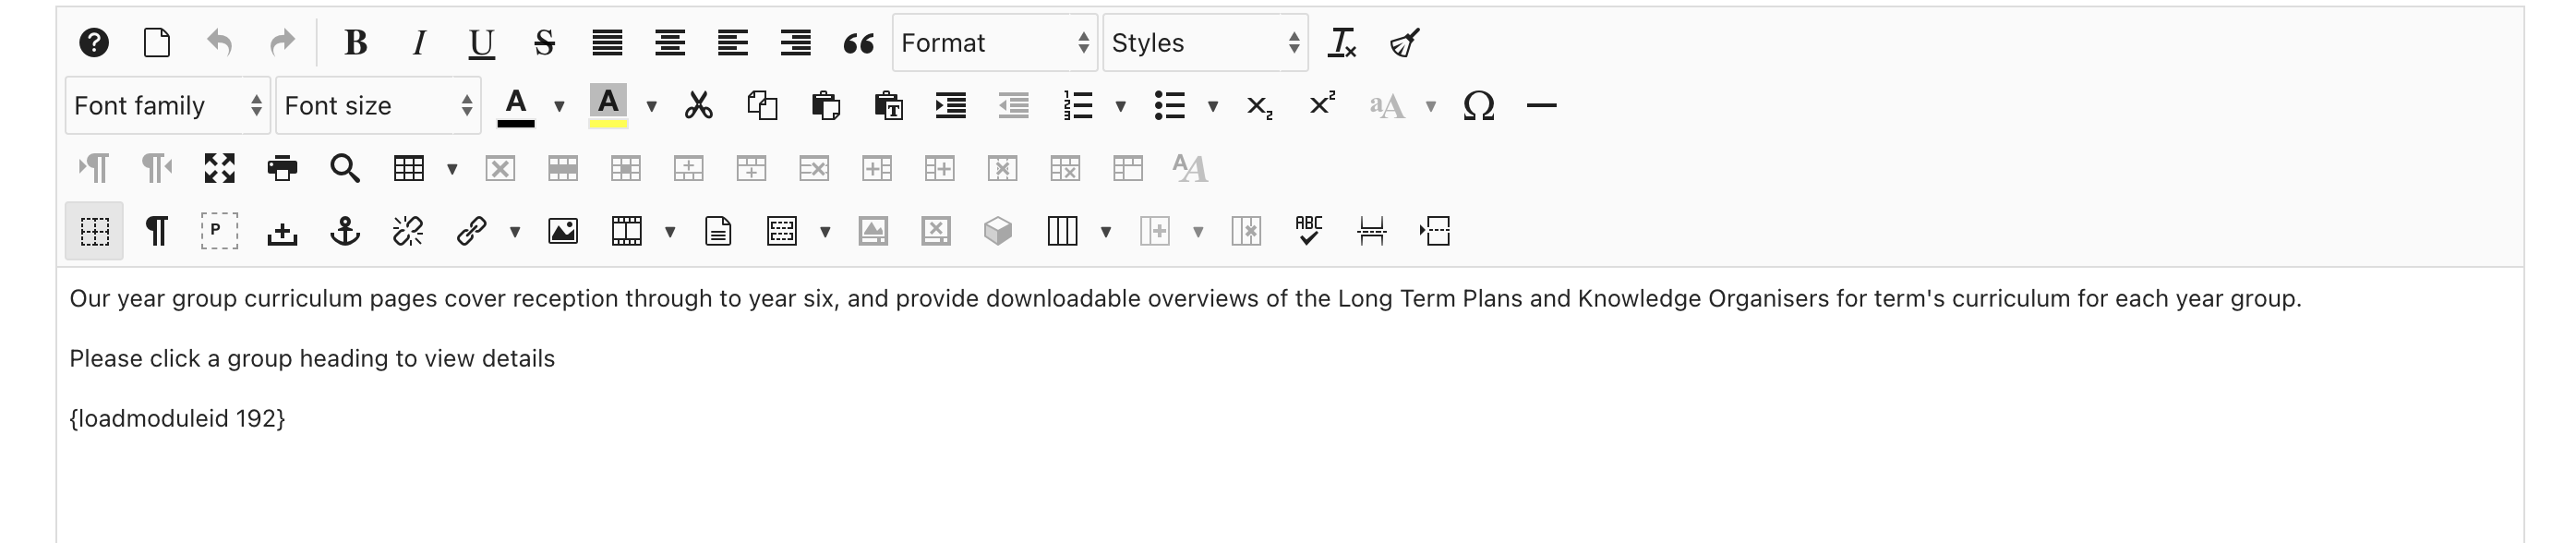This screenshot has height=543, width=2576.
Task: Expand the numbered list options arrow
Action: (x=1121, y=106)
